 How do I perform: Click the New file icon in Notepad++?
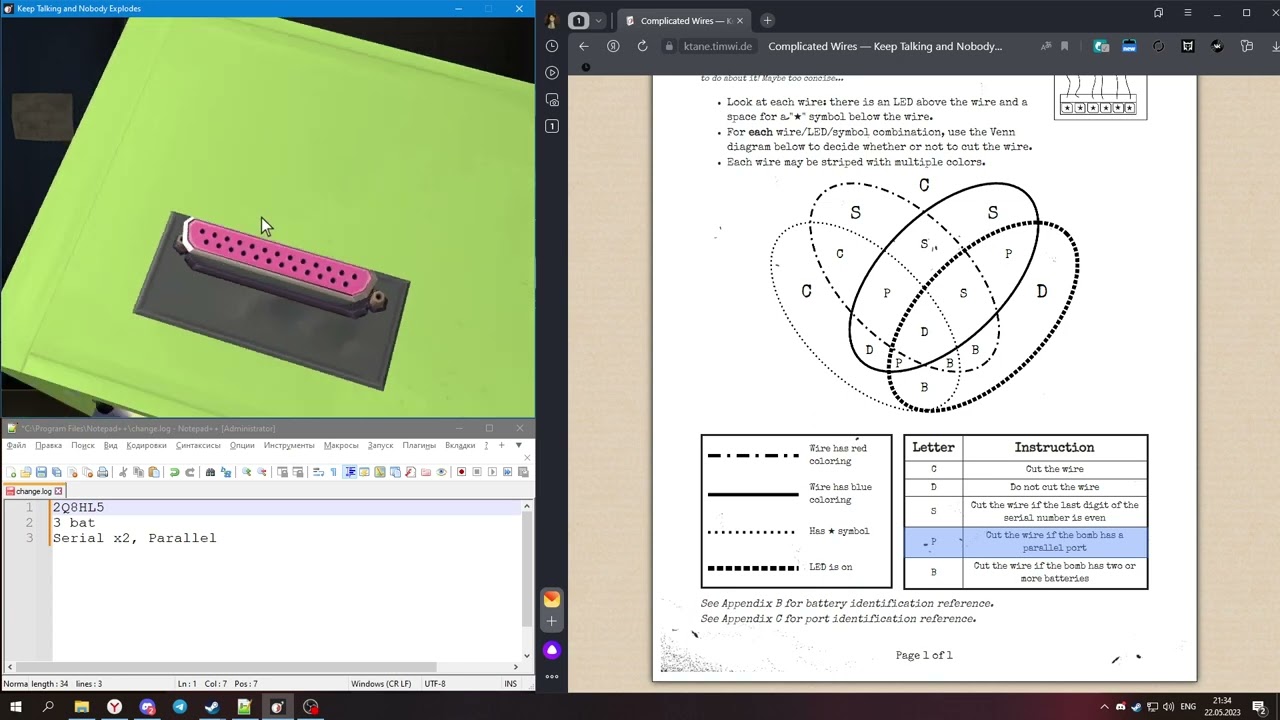(x=12, y=472)
